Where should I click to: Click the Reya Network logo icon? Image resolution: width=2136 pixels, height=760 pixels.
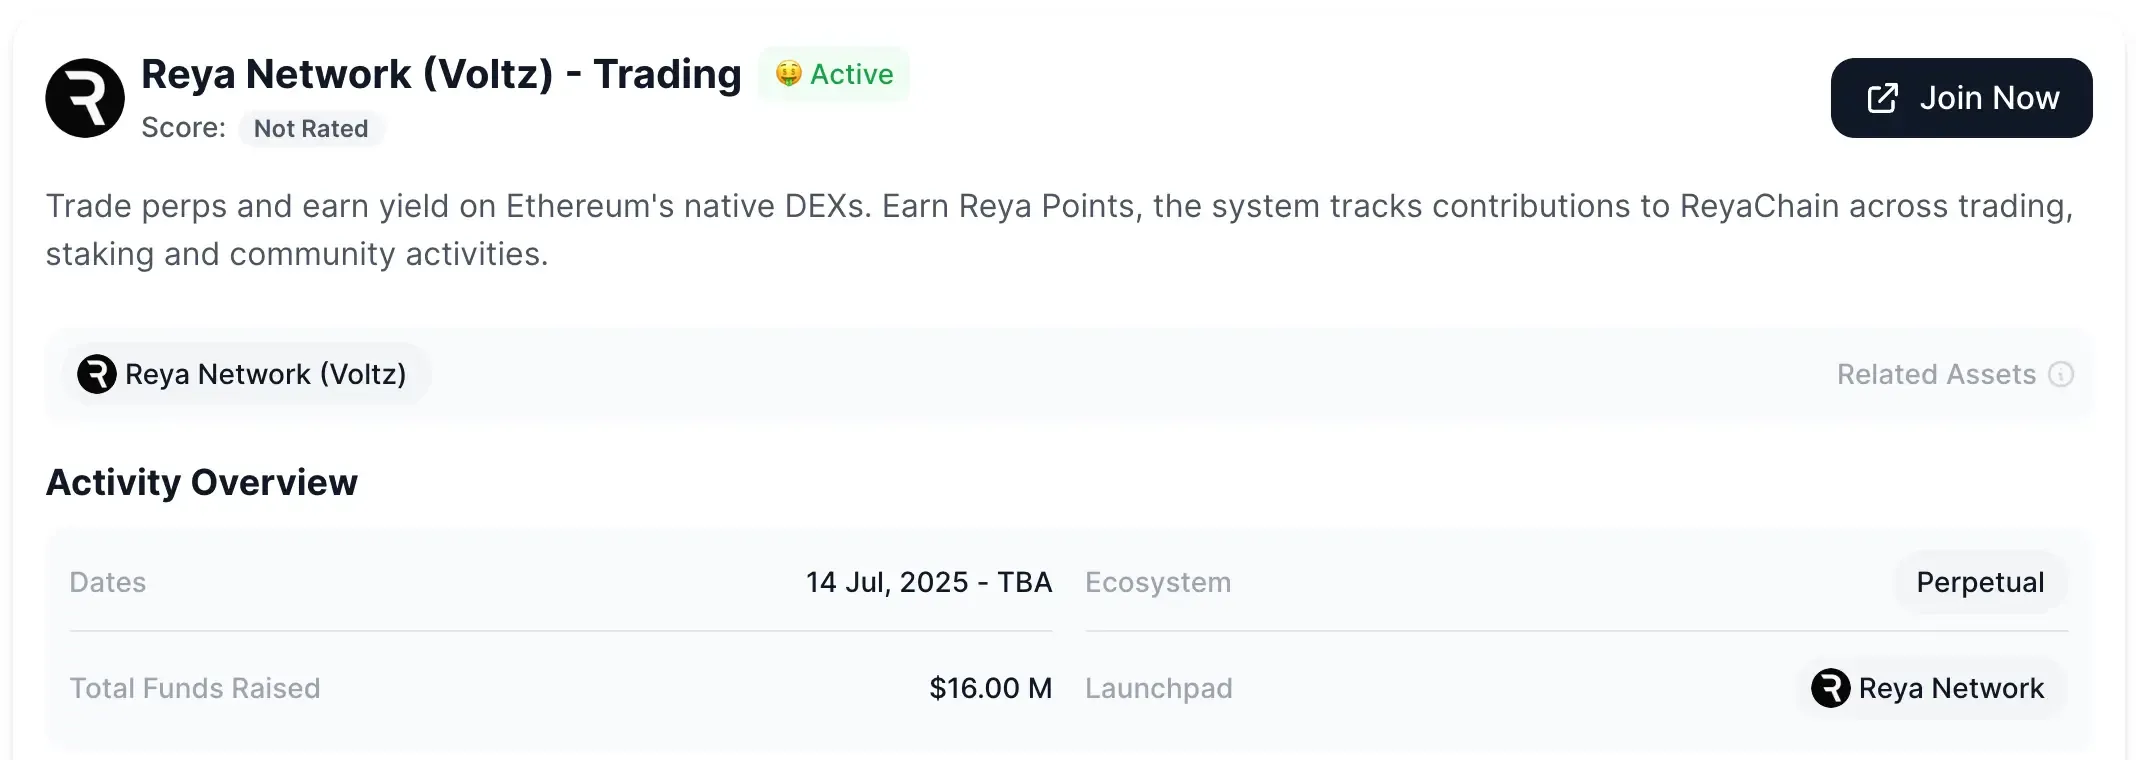85,97
